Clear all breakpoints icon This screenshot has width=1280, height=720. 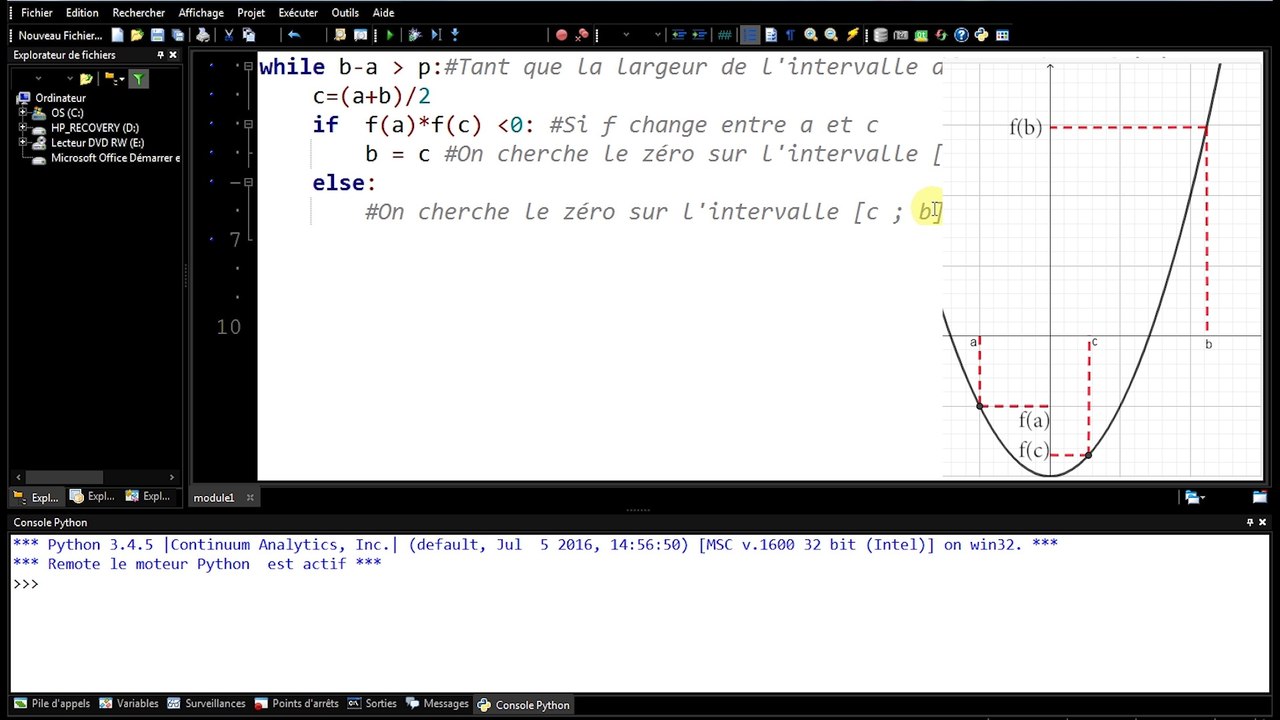pos(582,35)
